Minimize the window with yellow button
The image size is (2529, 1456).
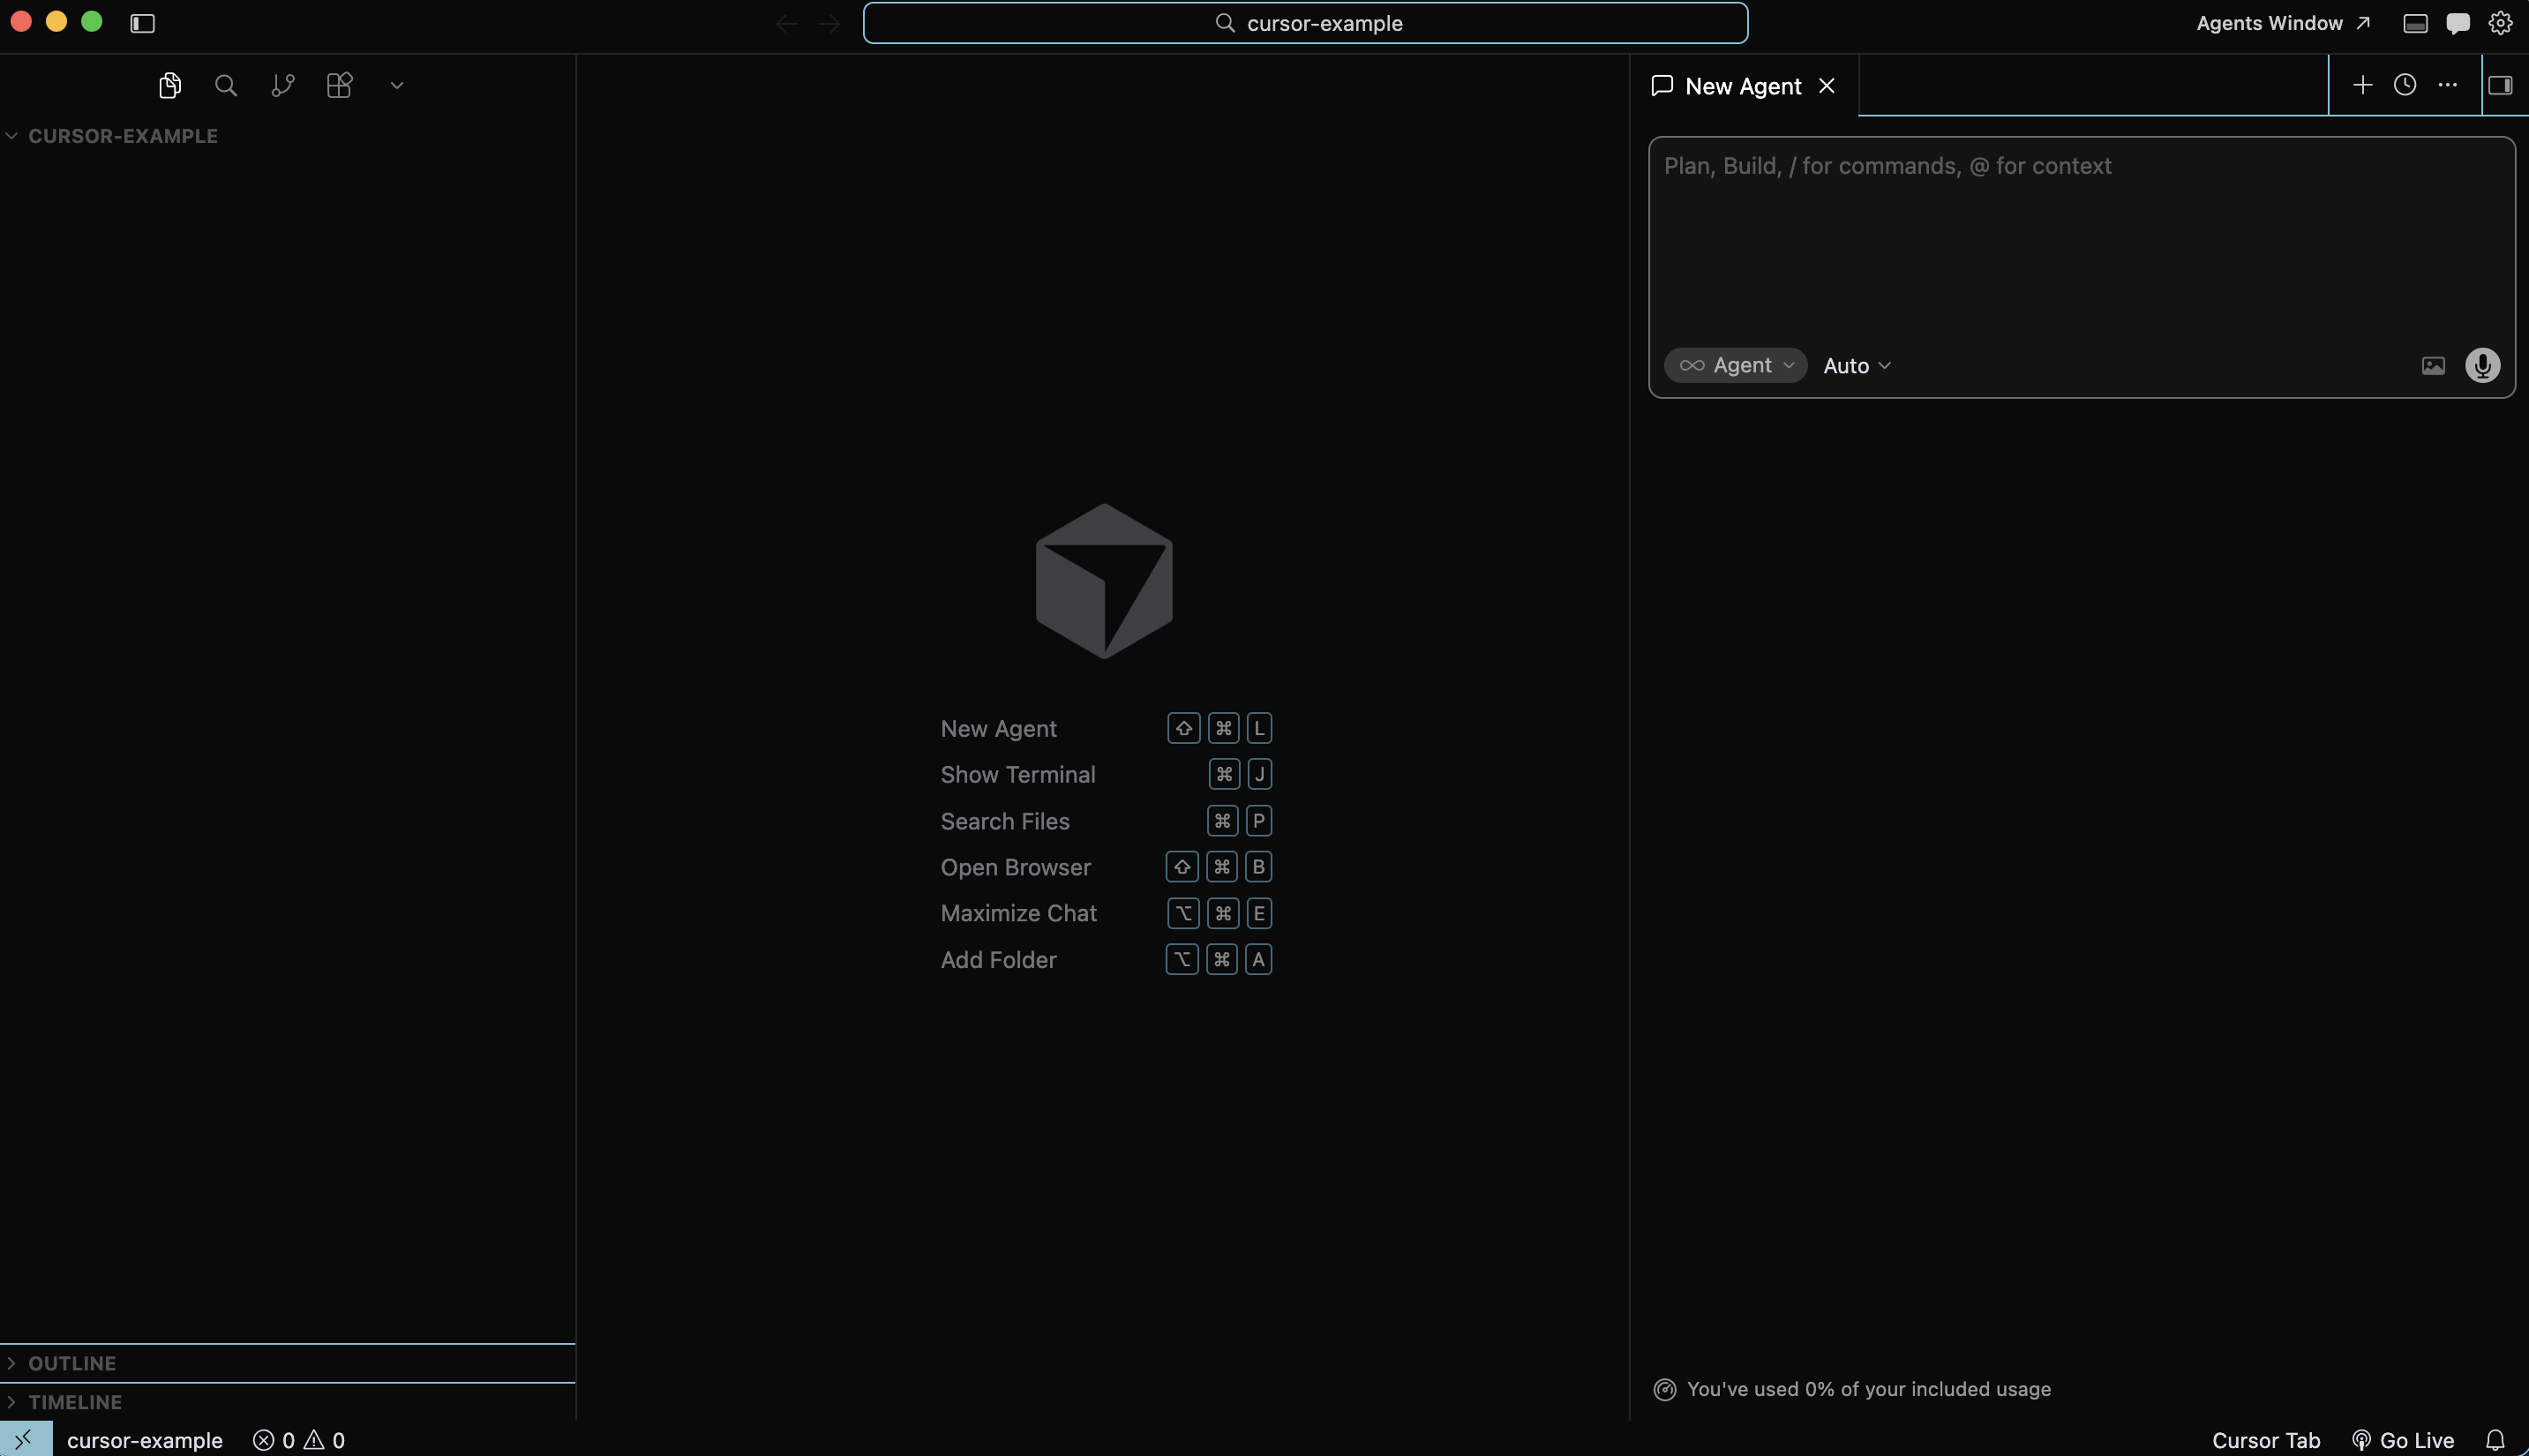[57, 22]
